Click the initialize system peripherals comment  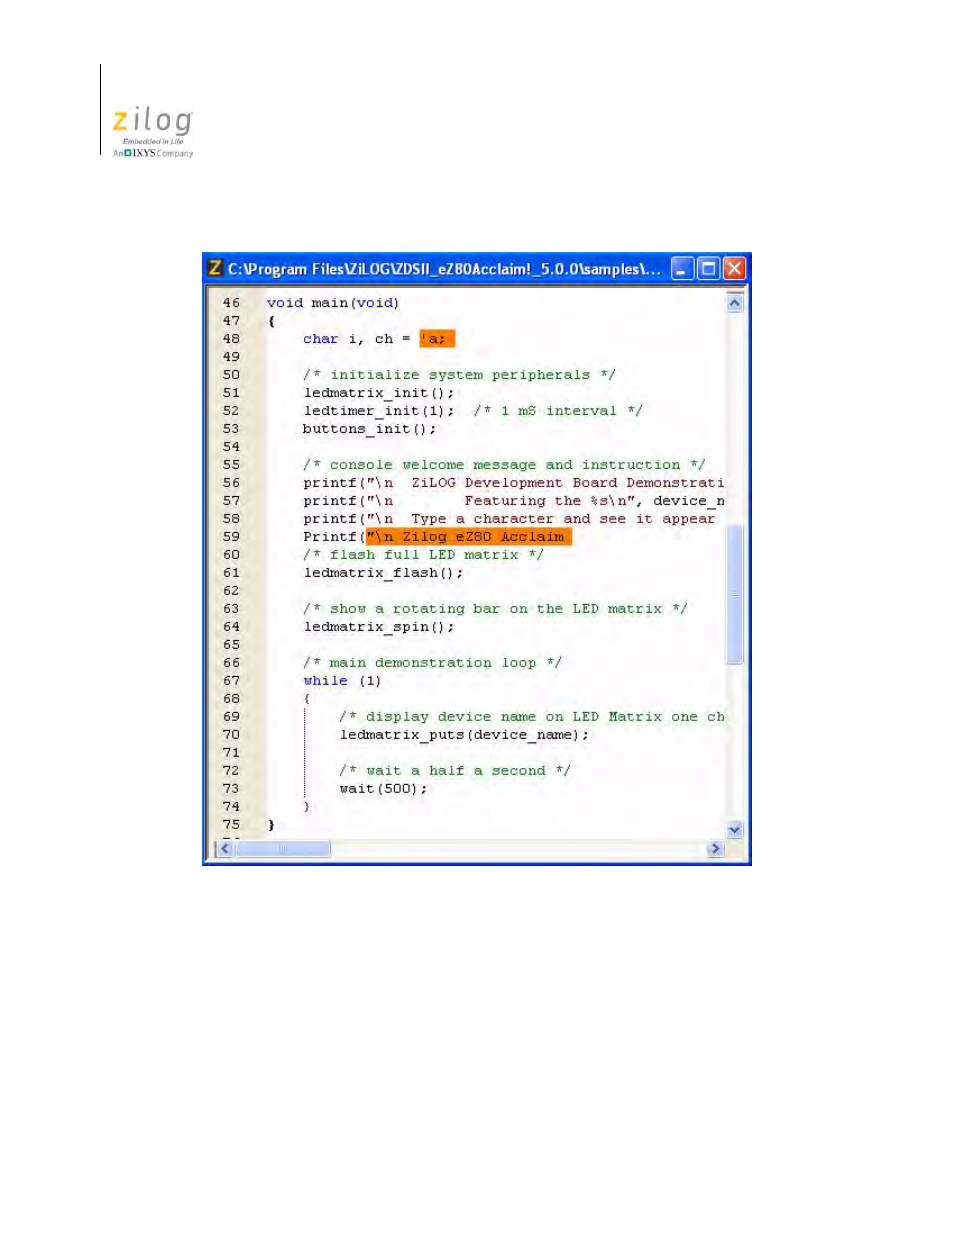pos(459,375)
